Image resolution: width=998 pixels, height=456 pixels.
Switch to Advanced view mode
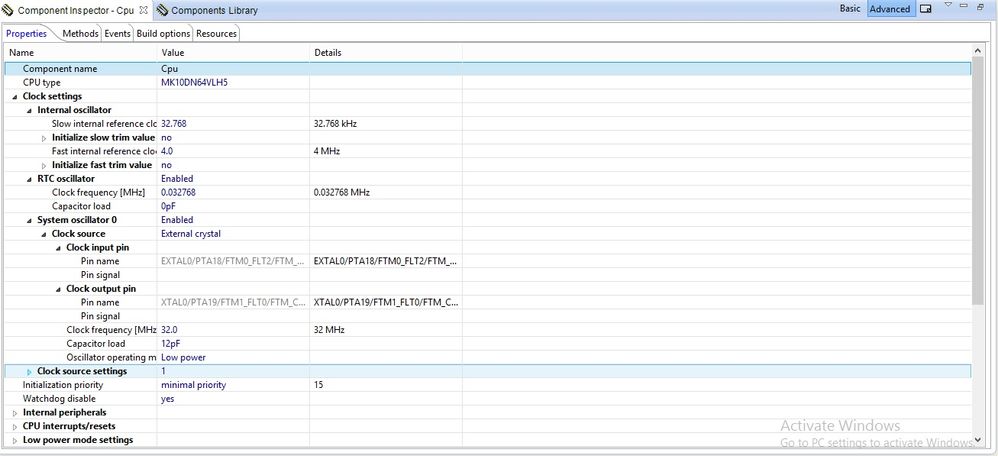[x=890, y=9]
